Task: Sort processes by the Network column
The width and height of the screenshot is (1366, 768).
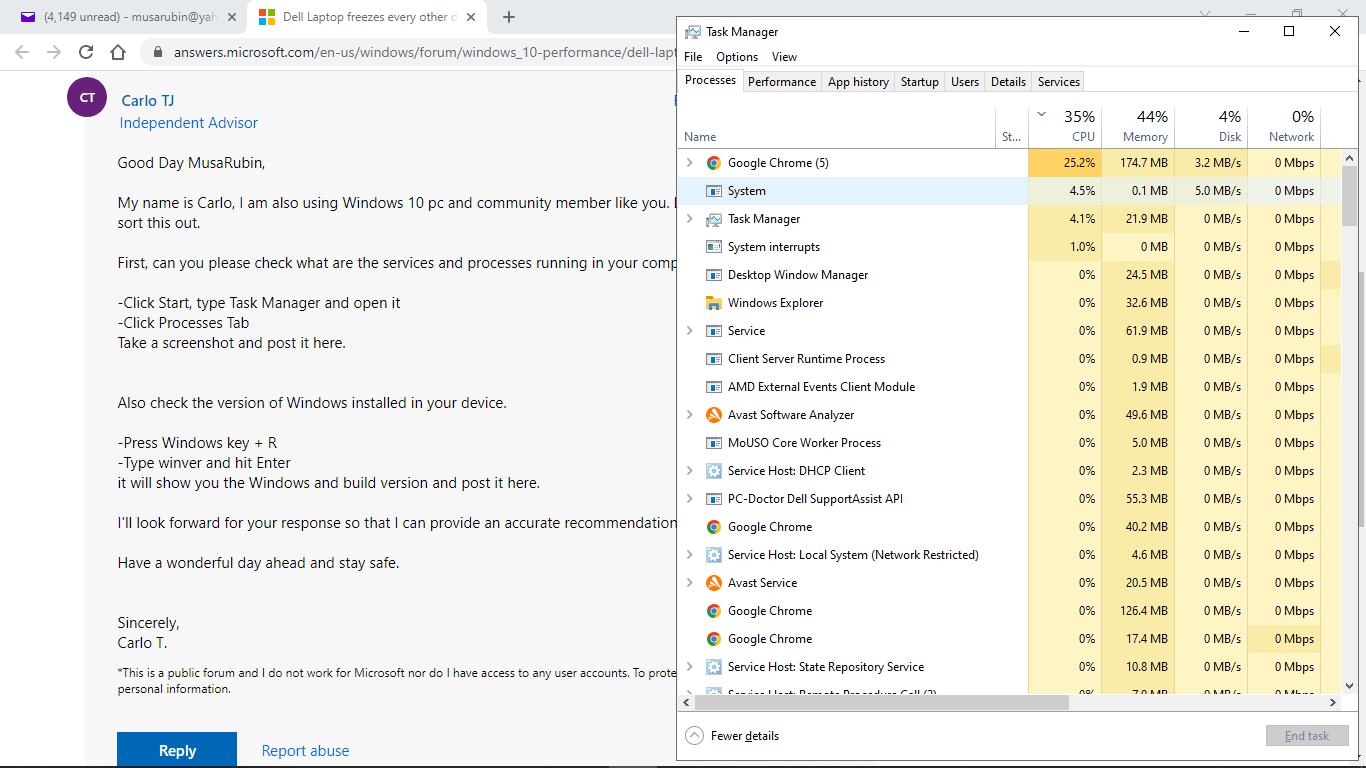Action: 1284,126
